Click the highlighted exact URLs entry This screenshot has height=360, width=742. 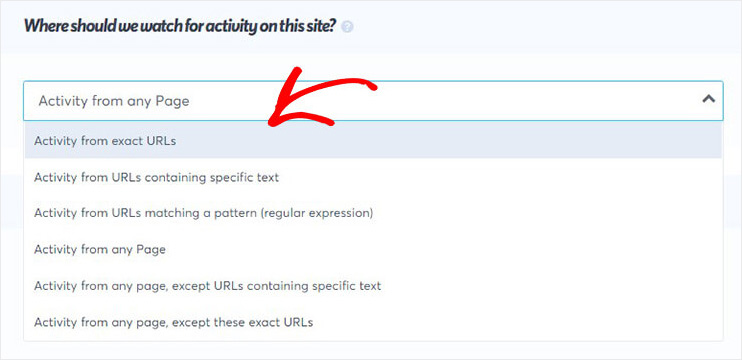(x=373, y=141)
